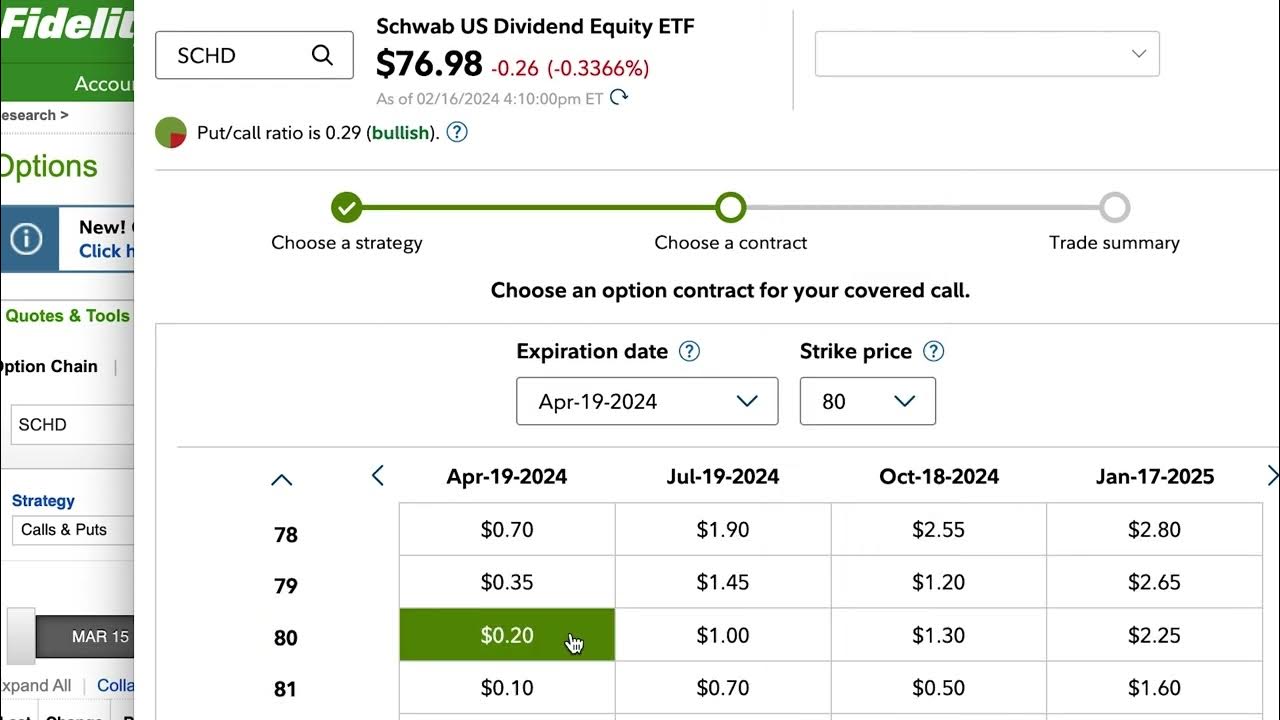Click the bullish label in put/call ratio
Image resolution: width=1280 pixels, height=720 pixels.
(400, 132)
